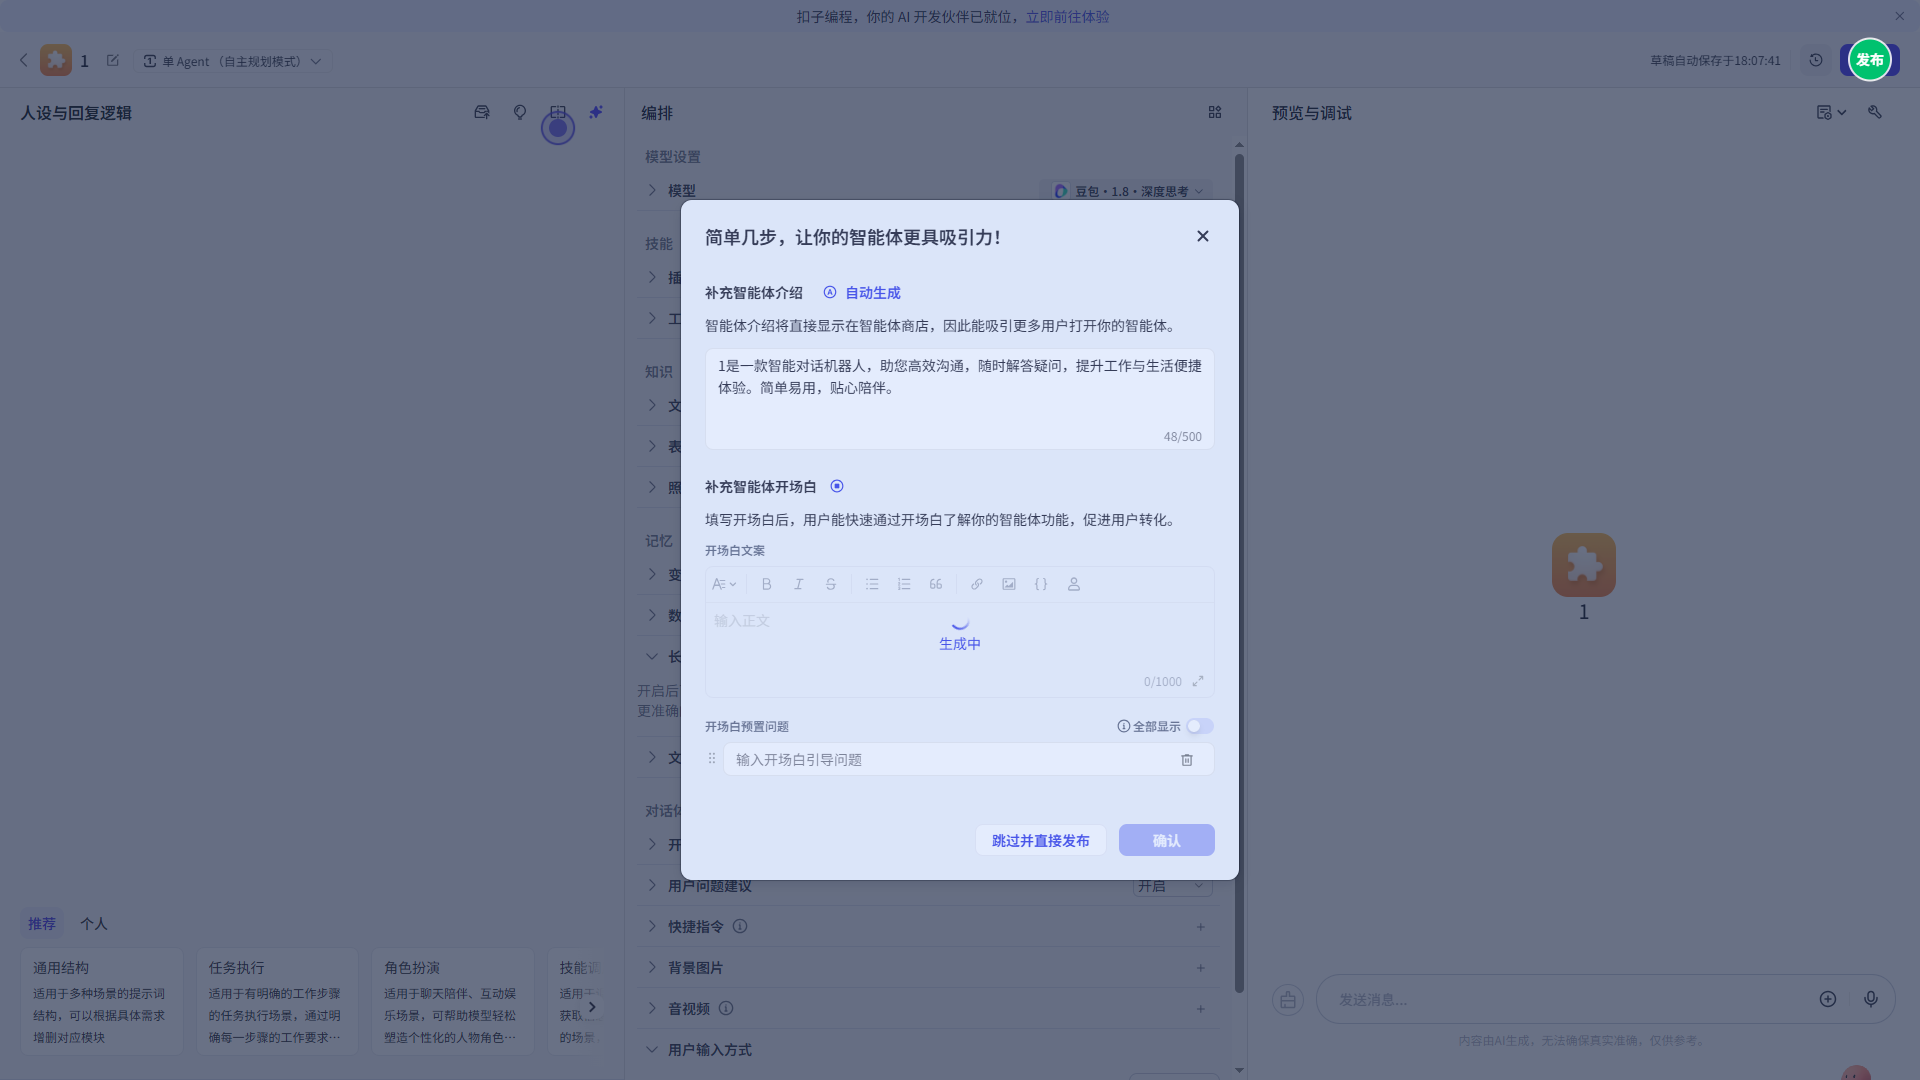Insert an image into the opening text
This screenshot has width=1920, height=1080.
click(1008, 584)
